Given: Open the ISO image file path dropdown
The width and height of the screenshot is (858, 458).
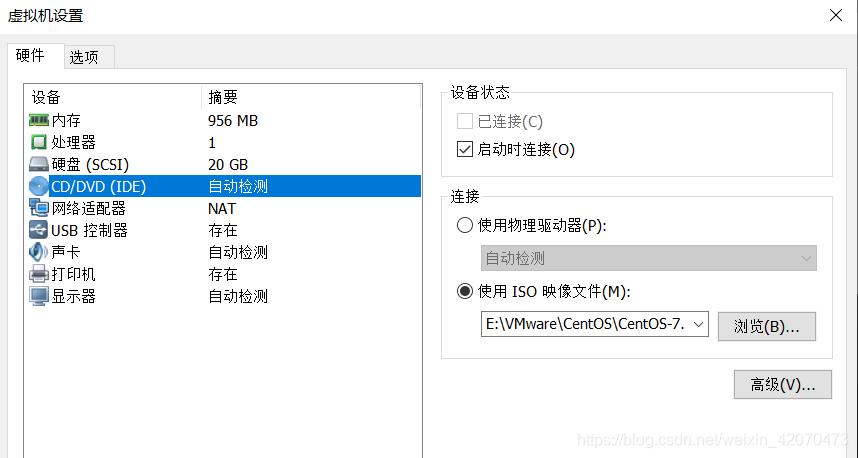Looking at the screenshot, I should [698, 324].
